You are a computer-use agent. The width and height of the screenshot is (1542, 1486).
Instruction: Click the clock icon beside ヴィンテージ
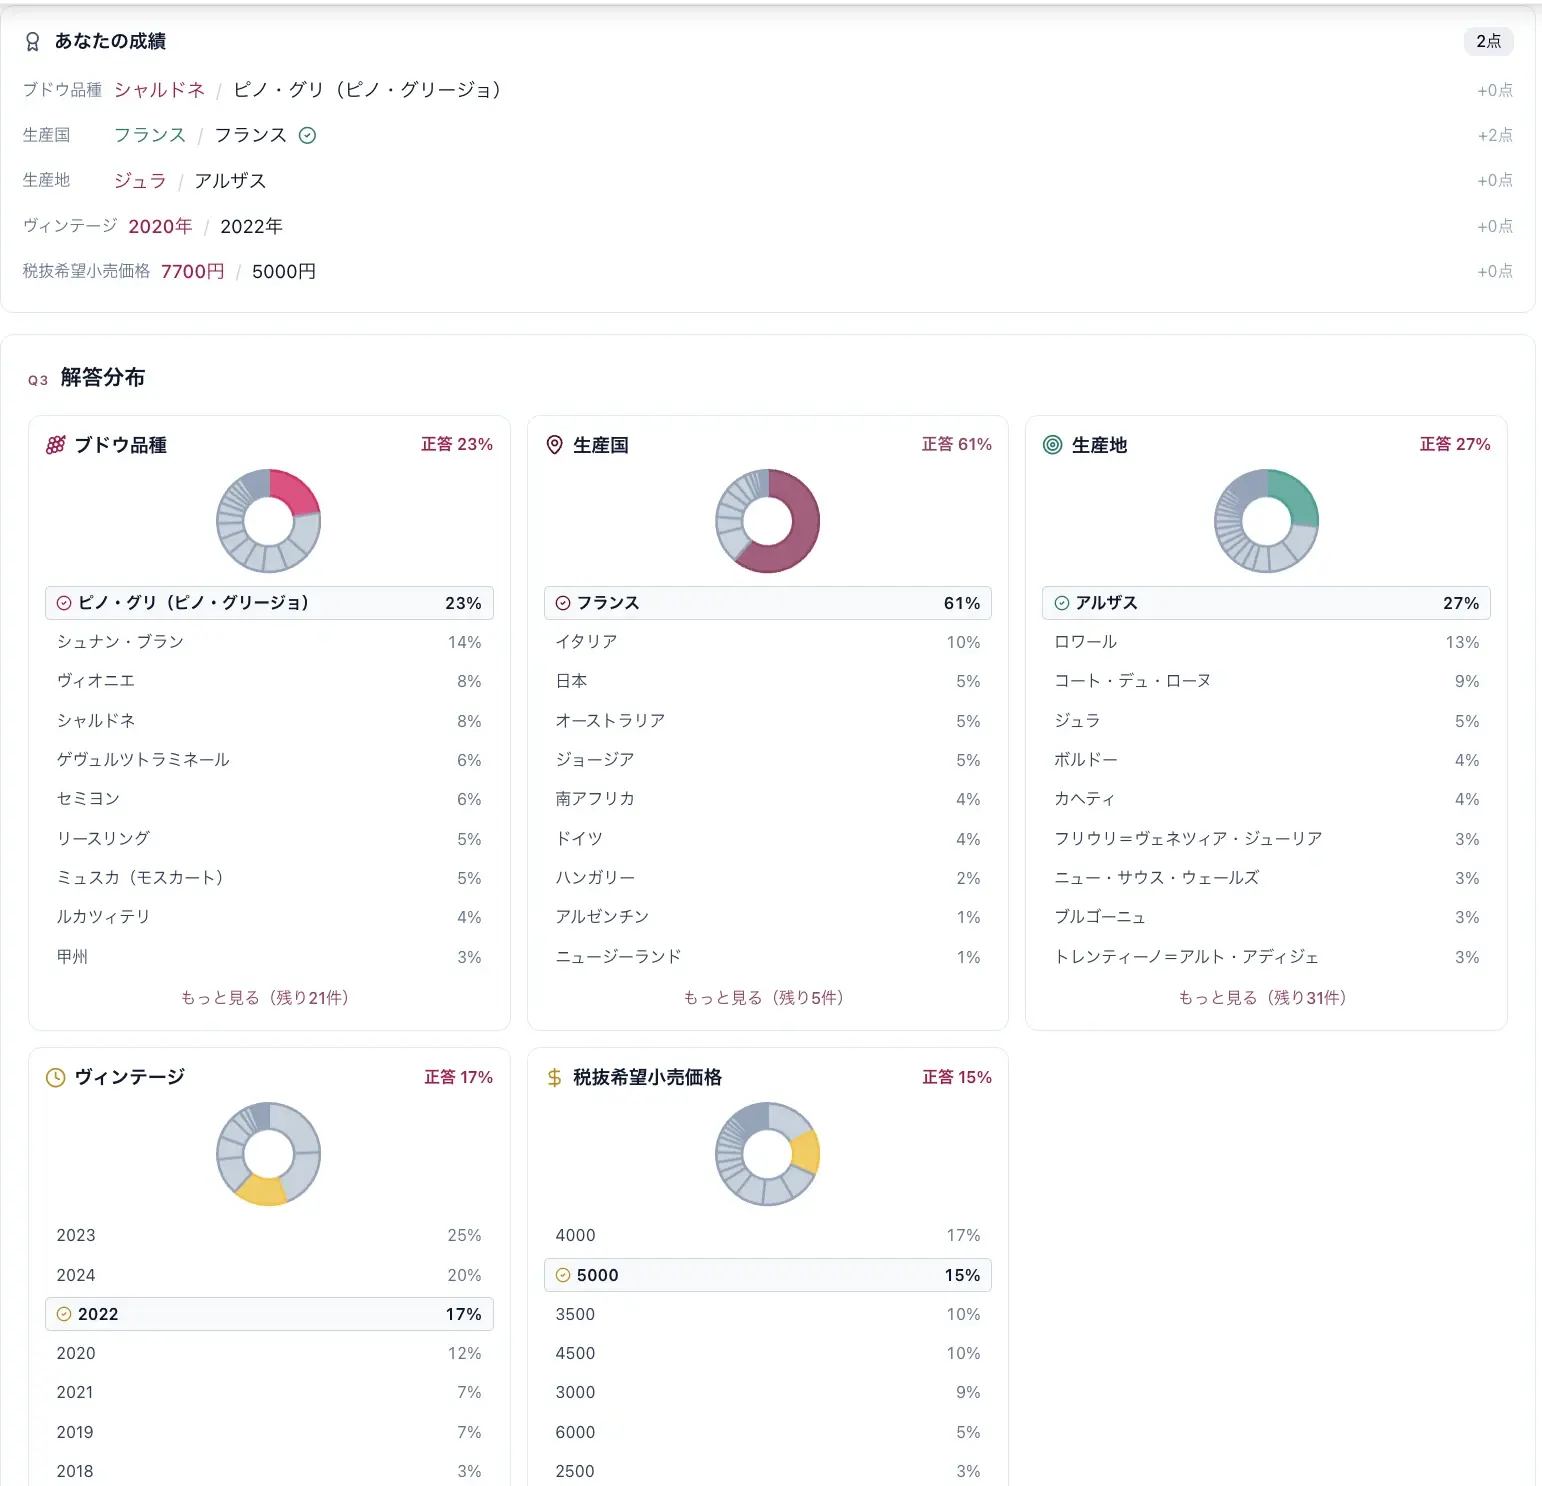[56, 1077]
